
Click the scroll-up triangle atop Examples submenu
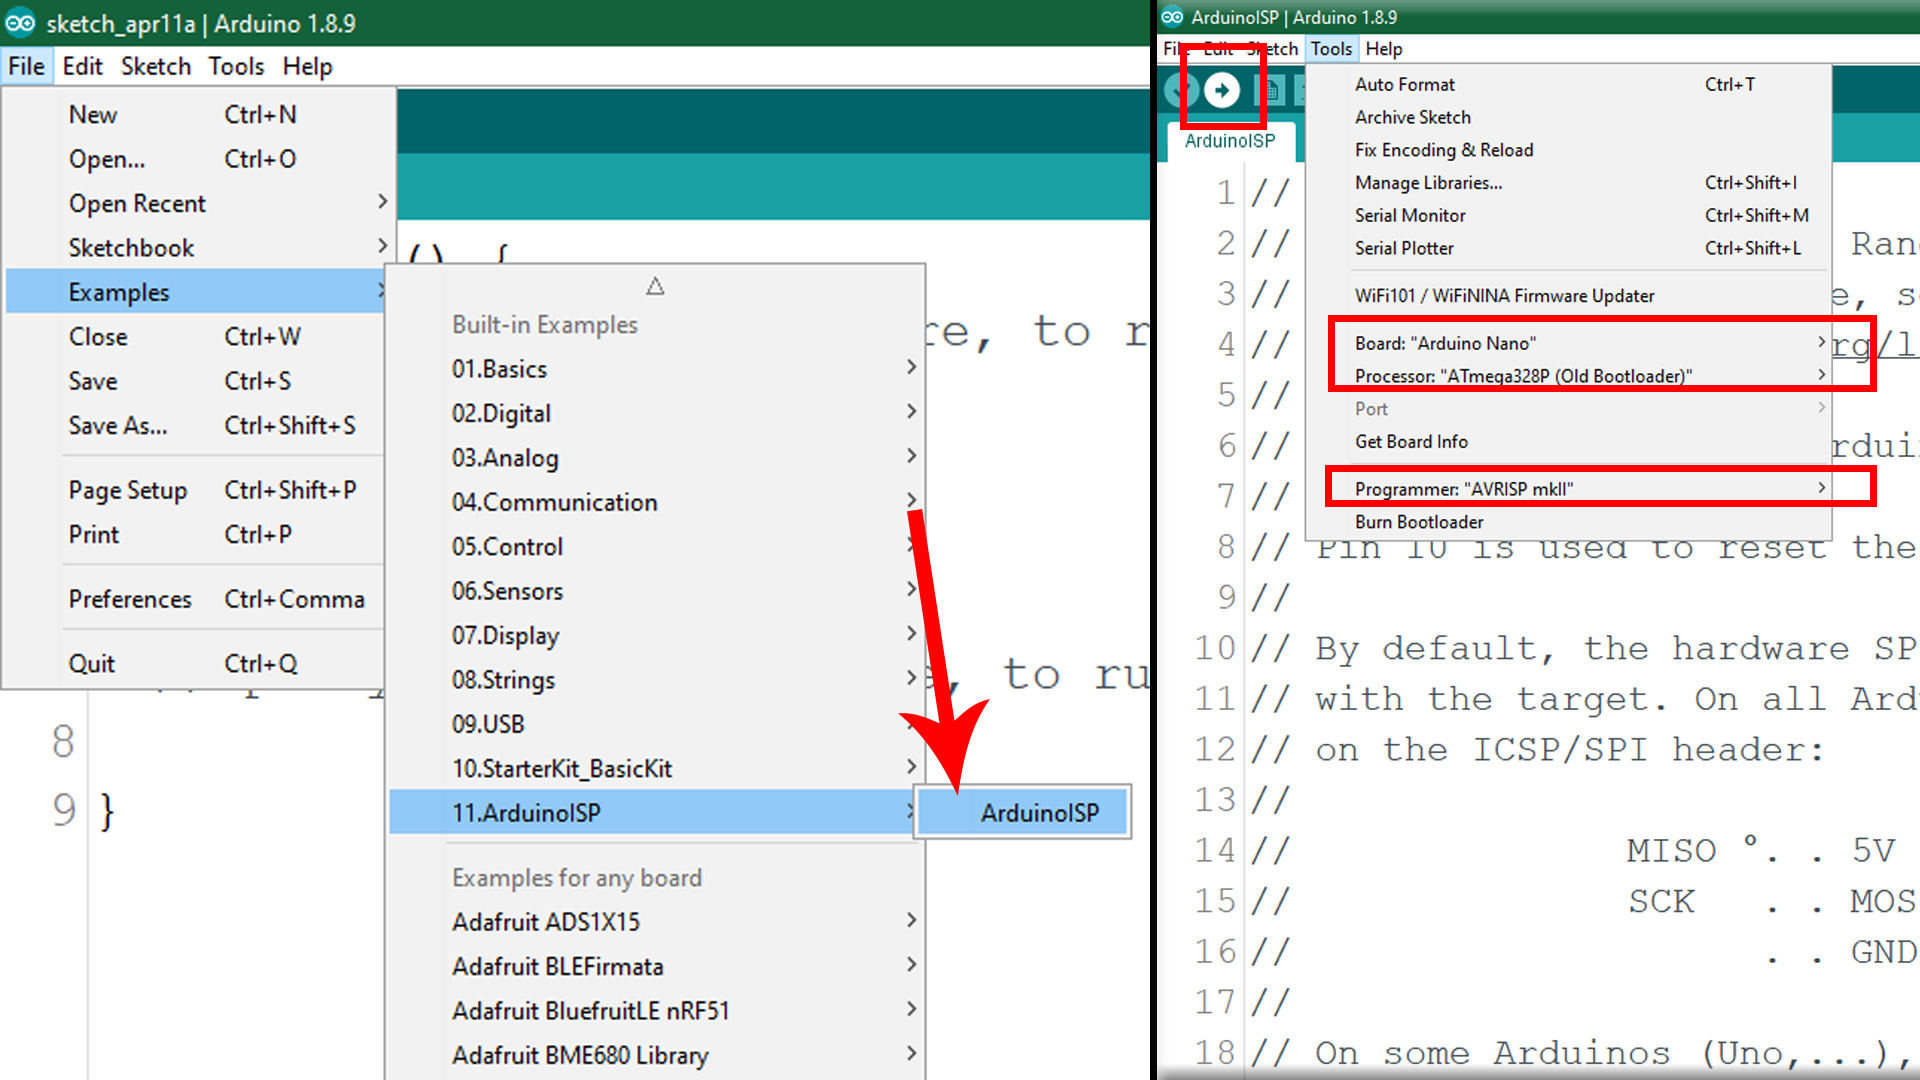click(x=655, y=286)
